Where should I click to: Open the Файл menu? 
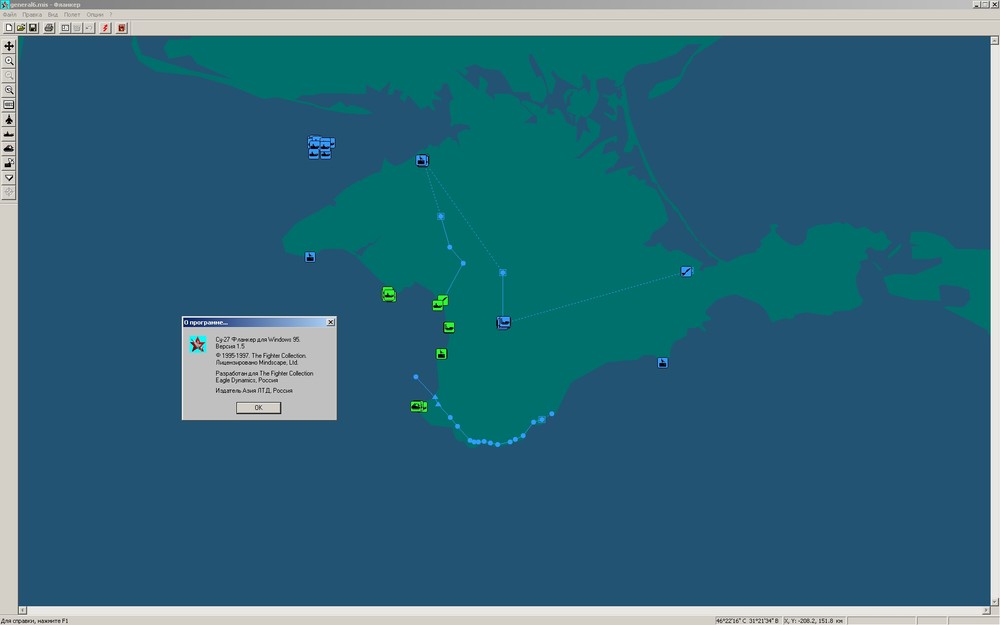pyautogui.click(x=10, y=14)
